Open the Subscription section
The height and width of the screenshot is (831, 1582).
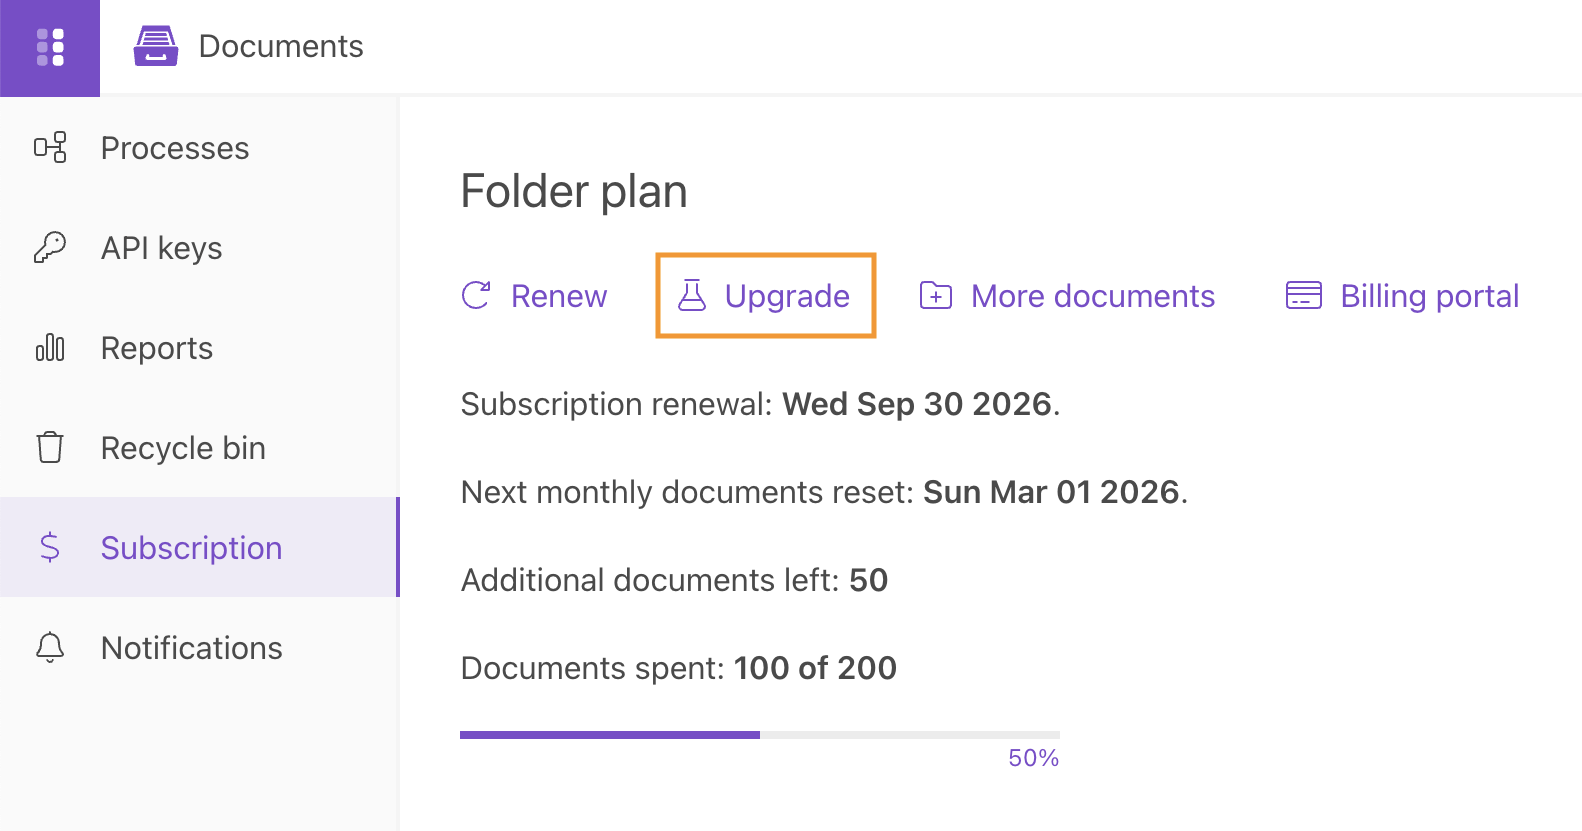point(191,547)
